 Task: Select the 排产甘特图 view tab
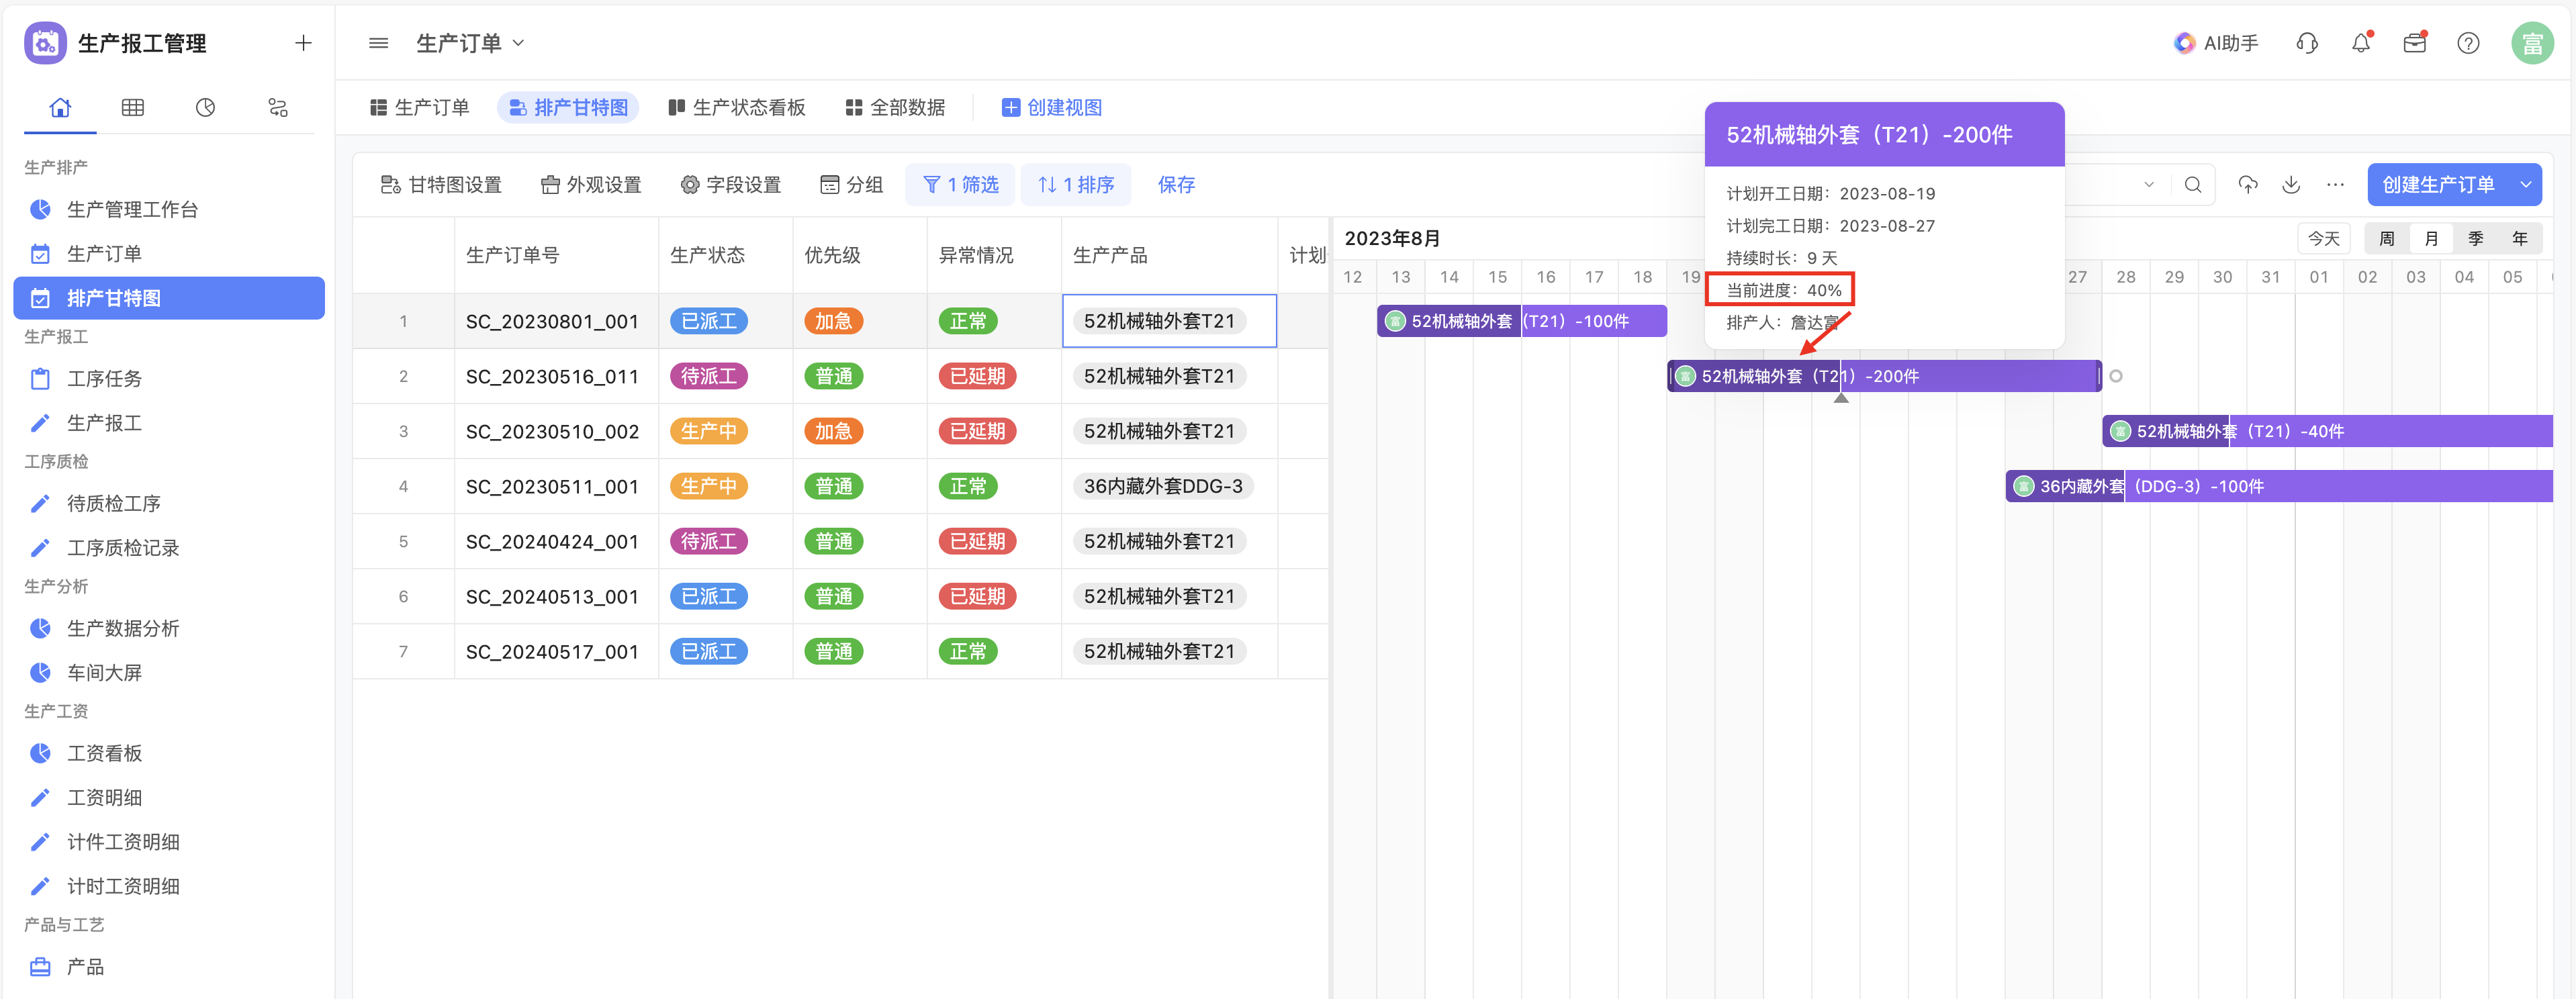tap(568, 108)
